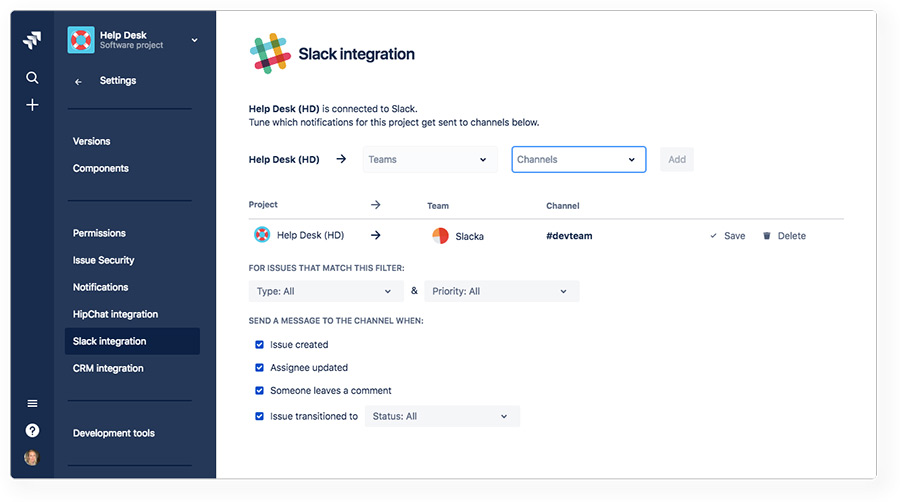900x502 pixels.
Task: Click the #devteam channel name
Action: [x=569, y=236]
